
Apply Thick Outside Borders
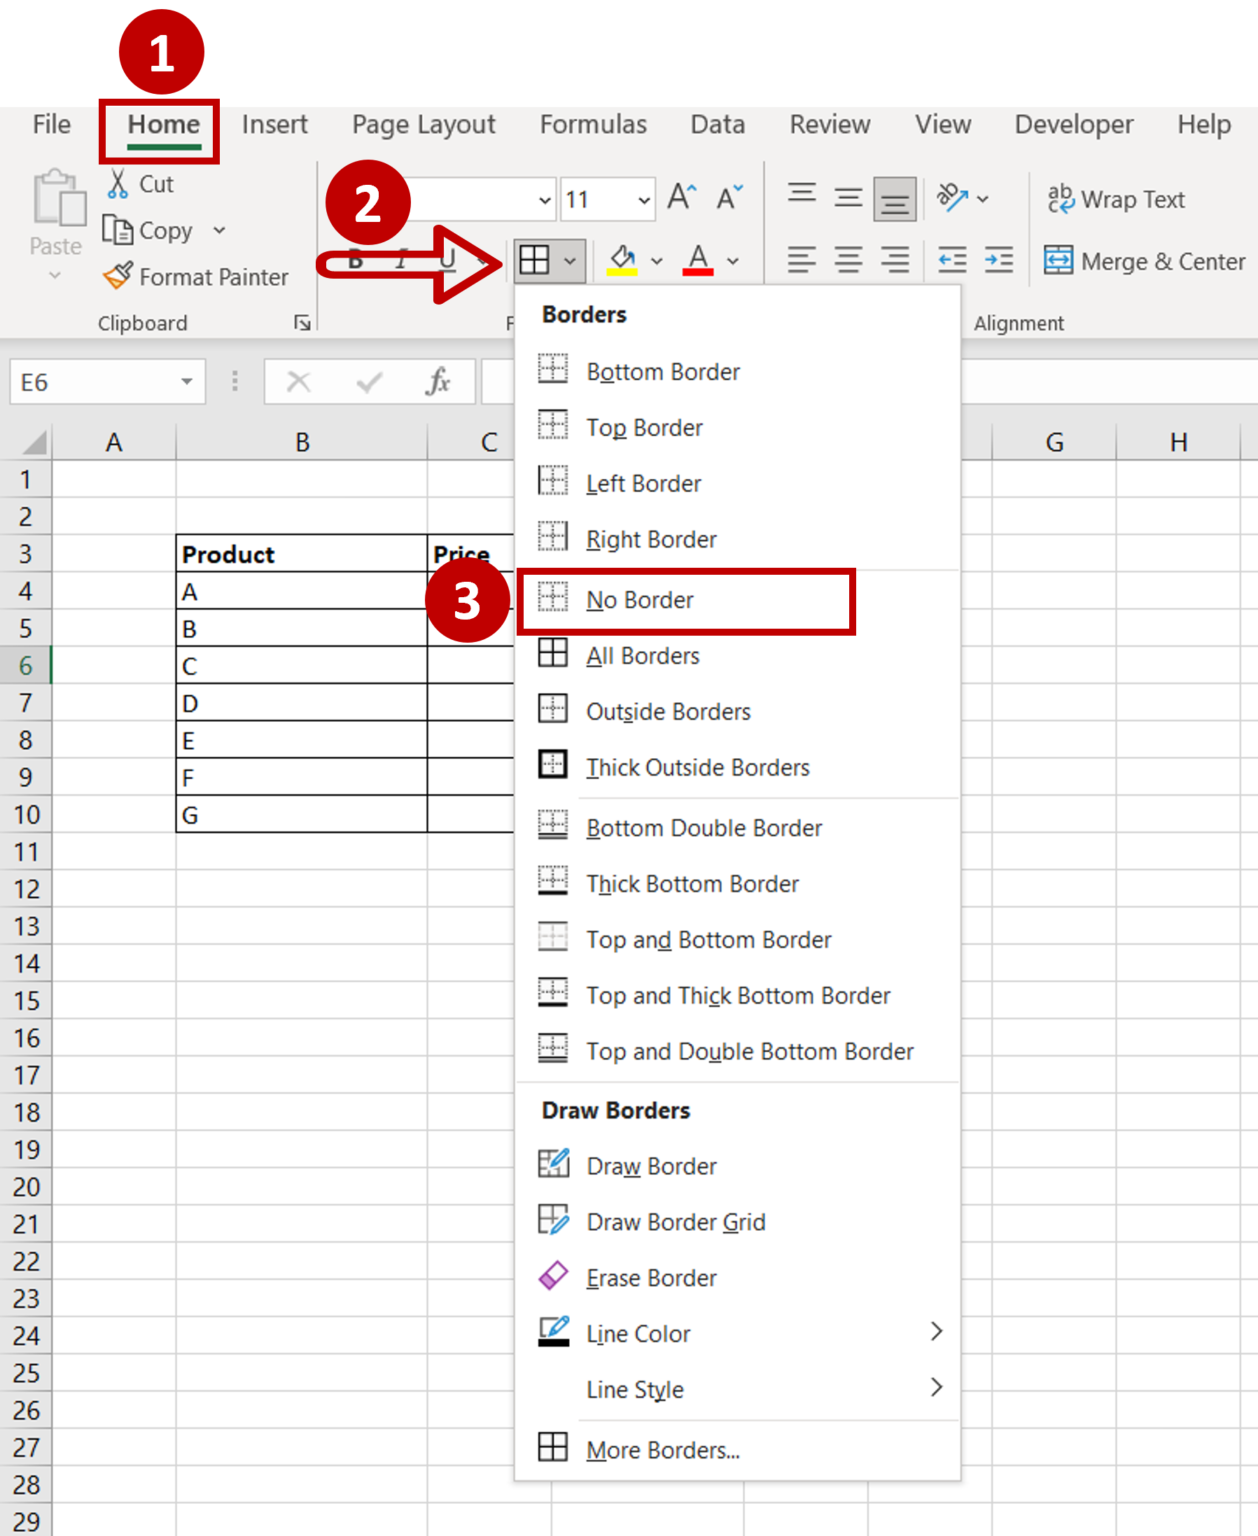click(x=698, y=767)
